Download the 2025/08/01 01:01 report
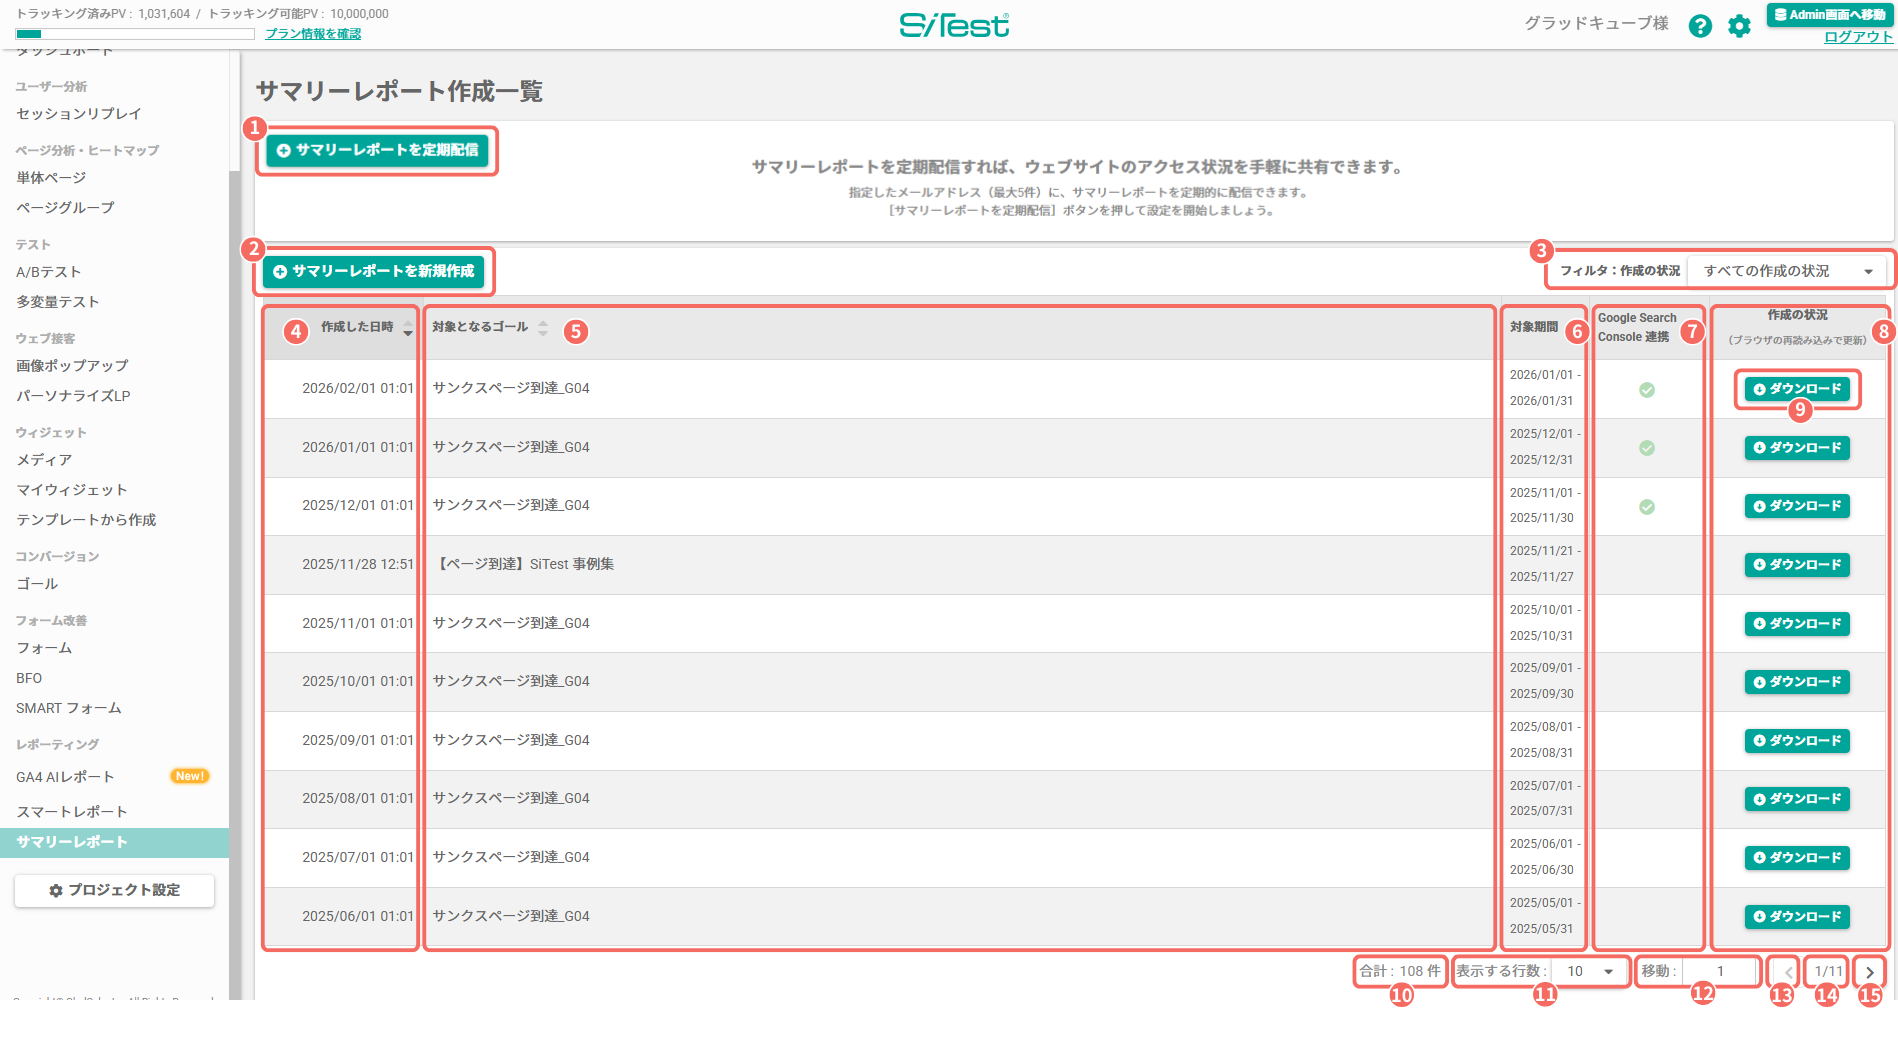Viewport: 1898px width, 1050px height. click(x=1797, y=799)
